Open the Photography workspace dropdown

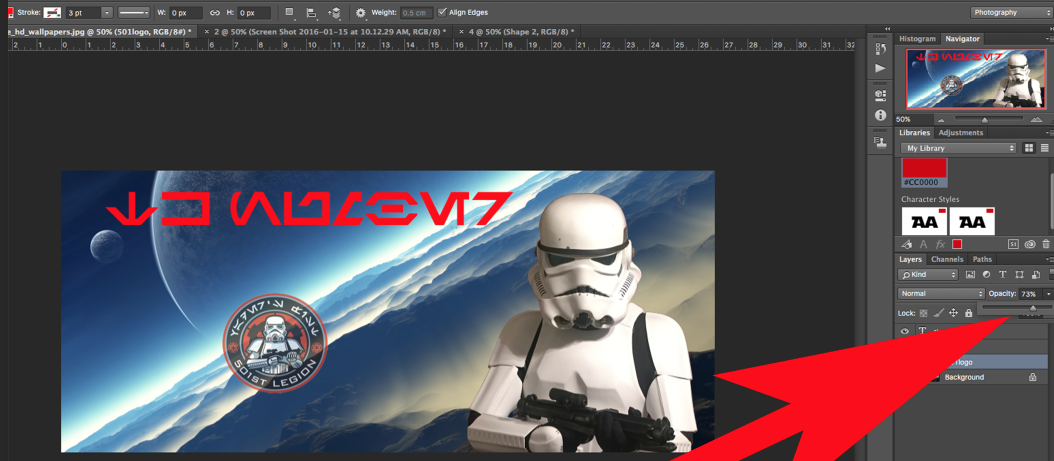[x=1010, y=12]
